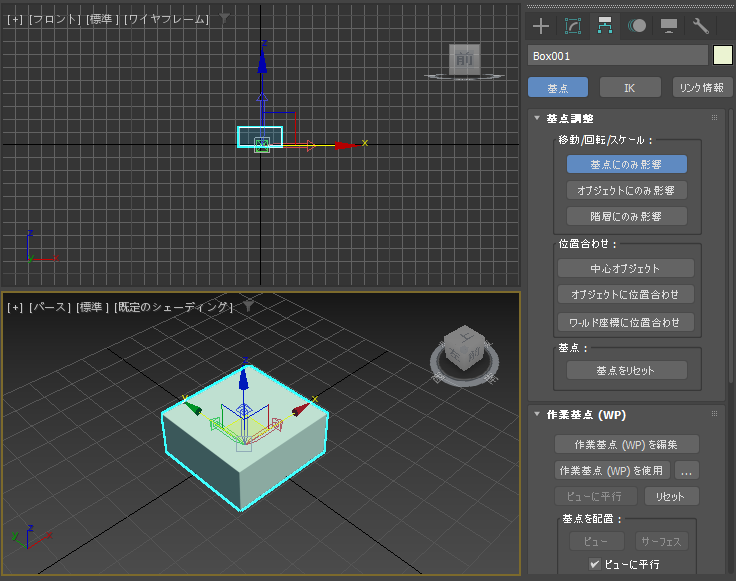Open the front viewport [+] menu
This screenshot has height=581, width=736.
pyautogui.click(x=15, y=19)
